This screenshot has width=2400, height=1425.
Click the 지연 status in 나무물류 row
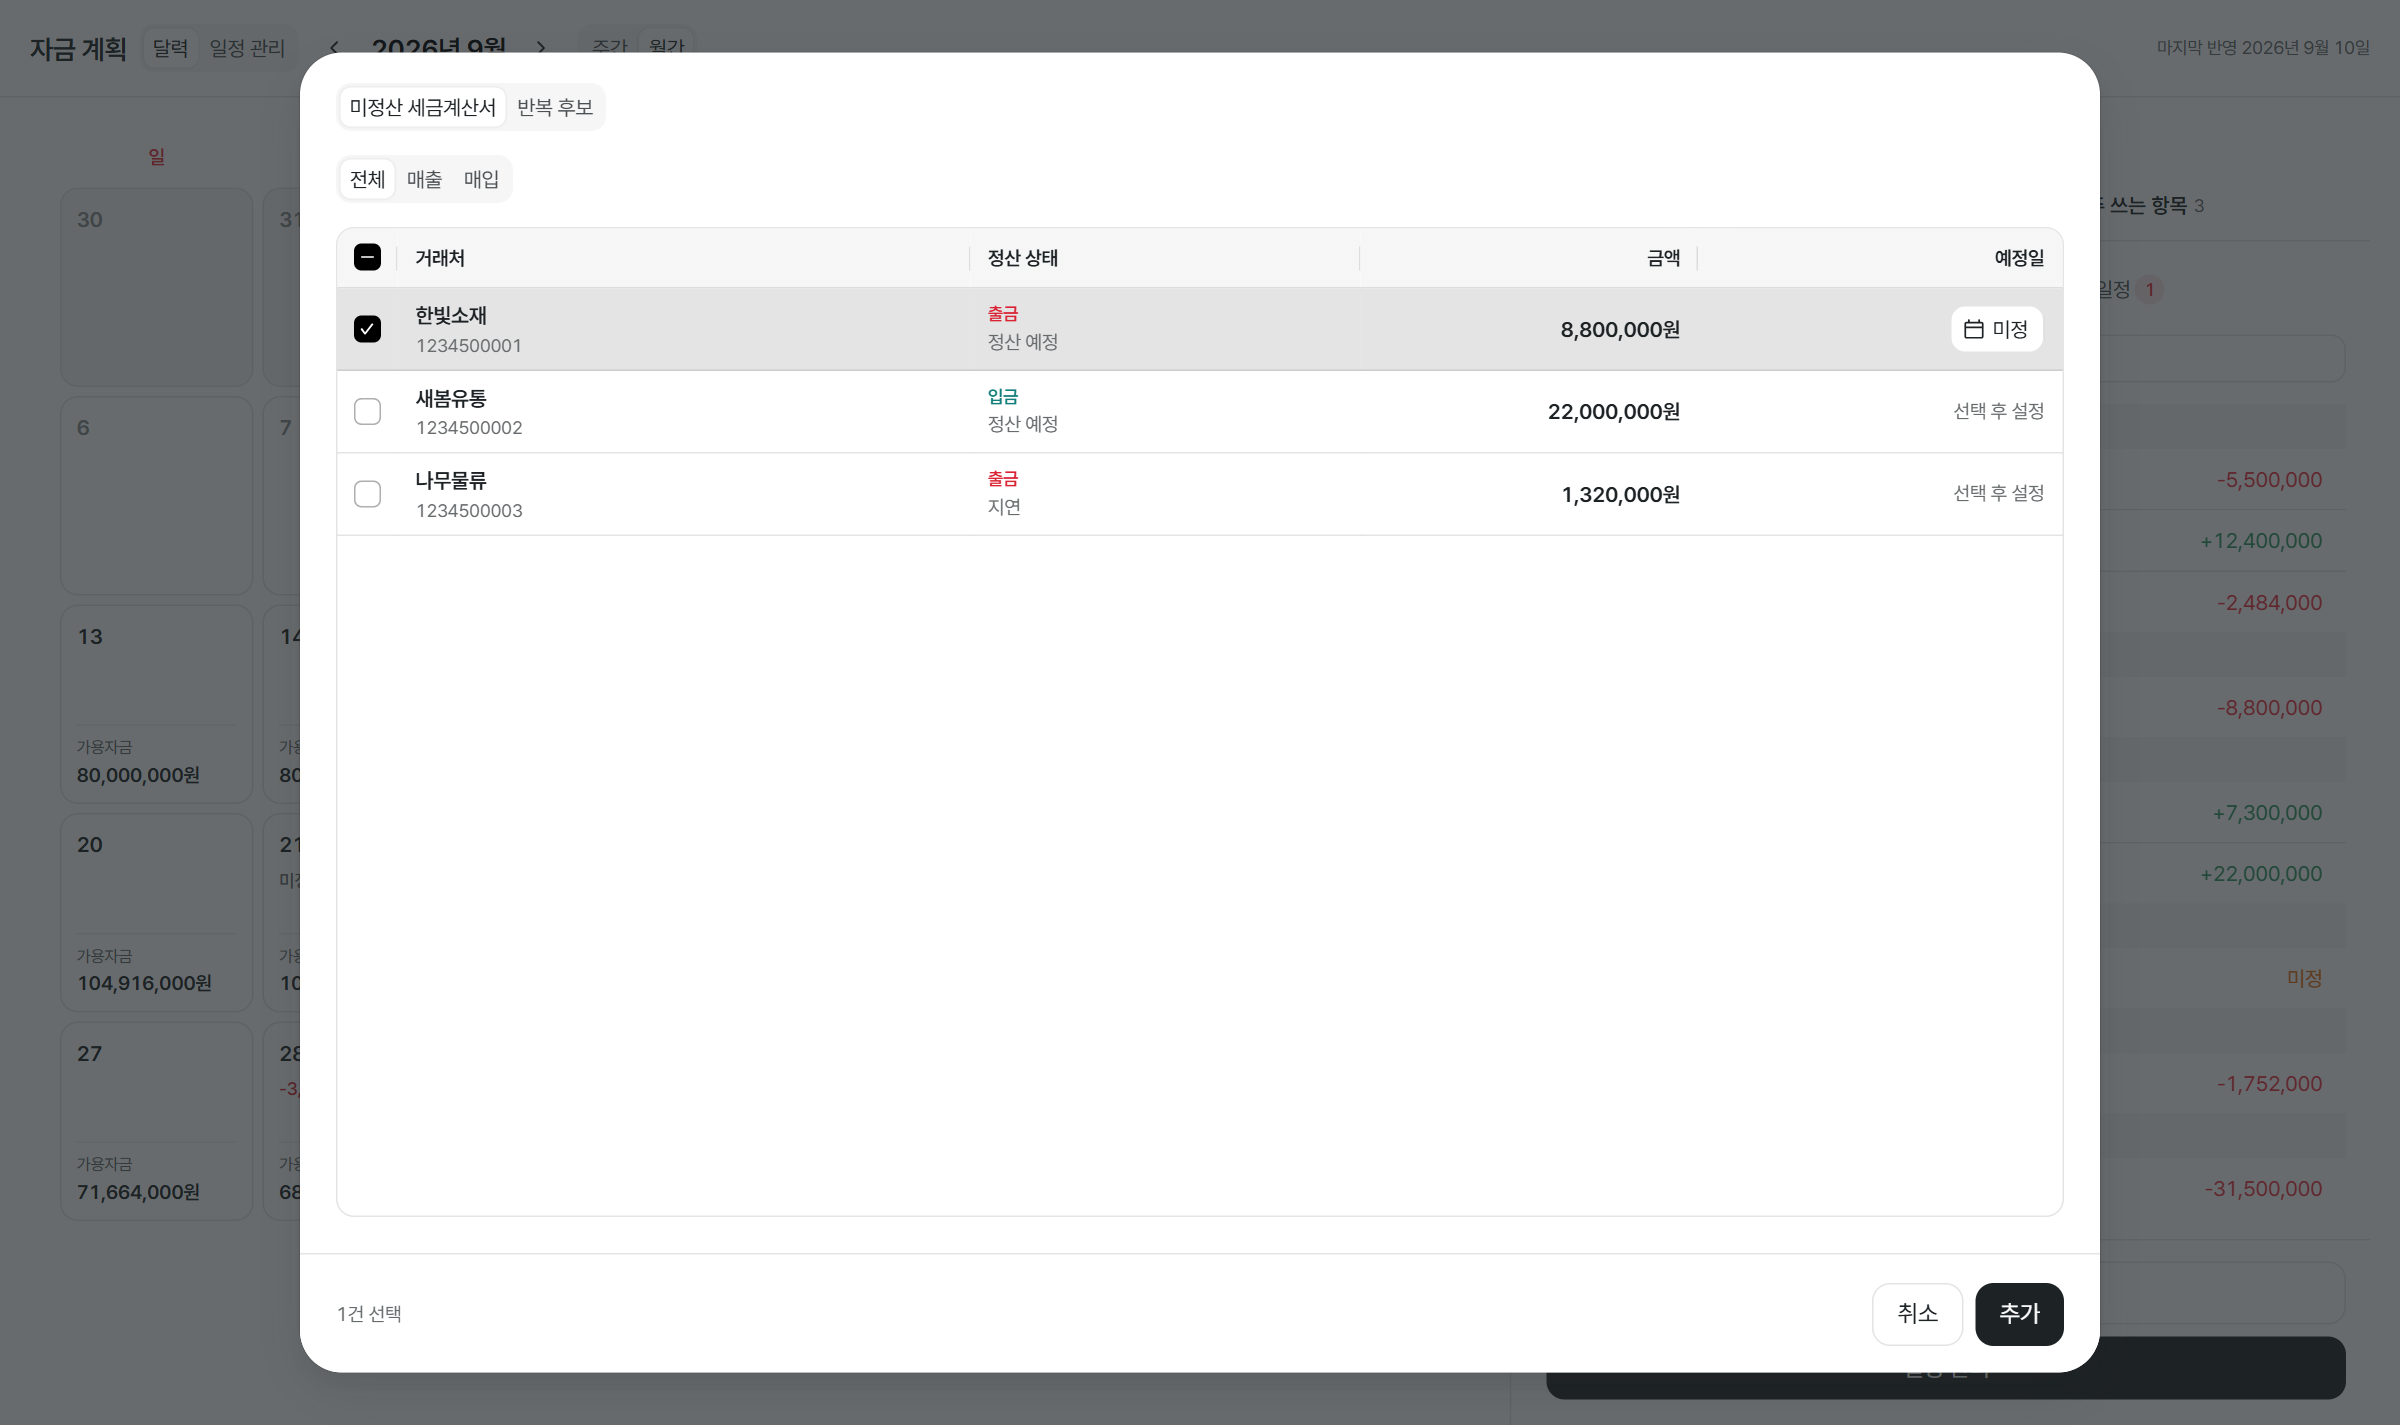click(x=1004, y=507)
